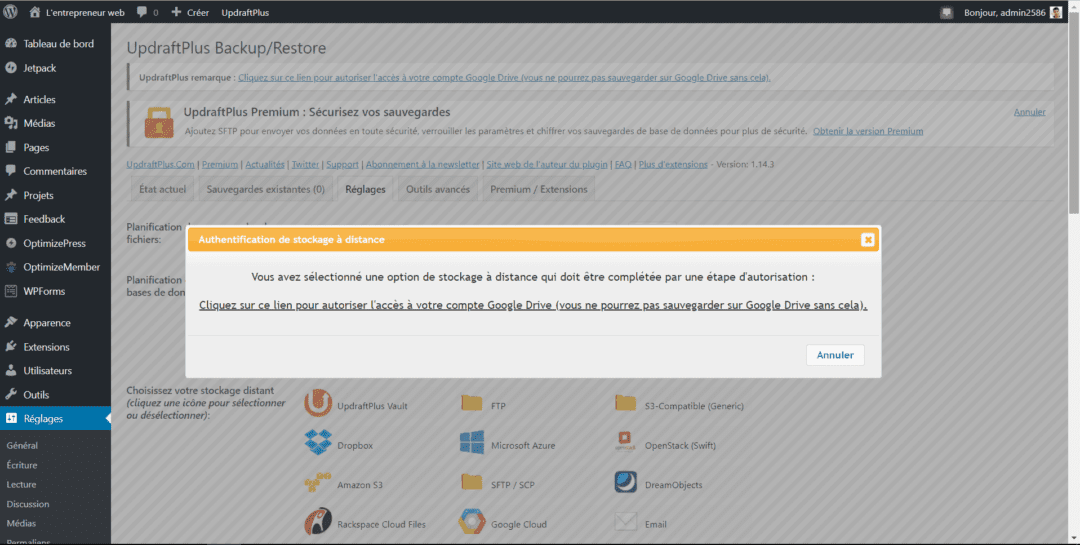Viewport: 1080px width, 545px height.
Task: Switch to the Outils avancés tab
Action: tap(438, 189)
